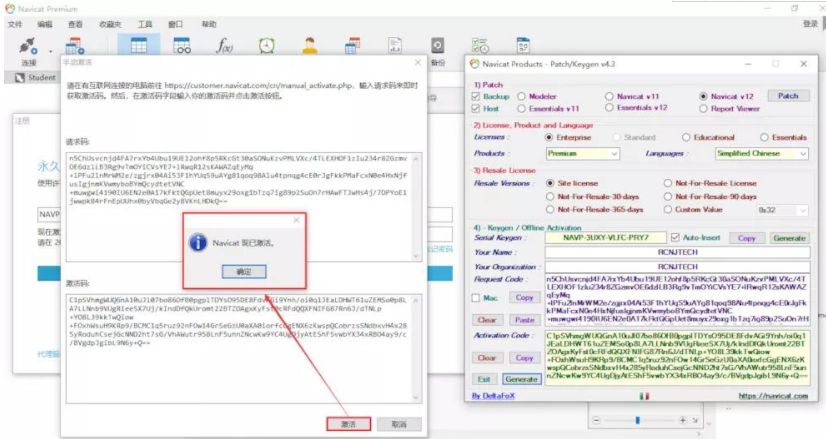Toggle the Auto-Insert checkbox

tap(675, 238)
